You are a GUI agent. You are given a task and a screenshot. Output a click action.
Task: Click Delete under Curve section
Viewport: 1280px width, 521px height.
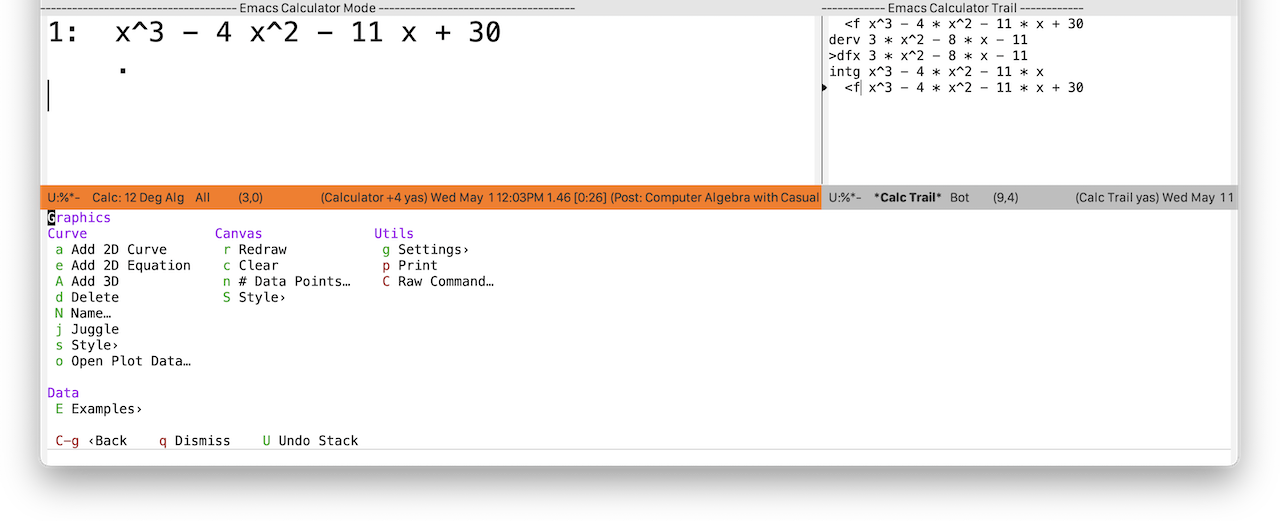point(87,297)
